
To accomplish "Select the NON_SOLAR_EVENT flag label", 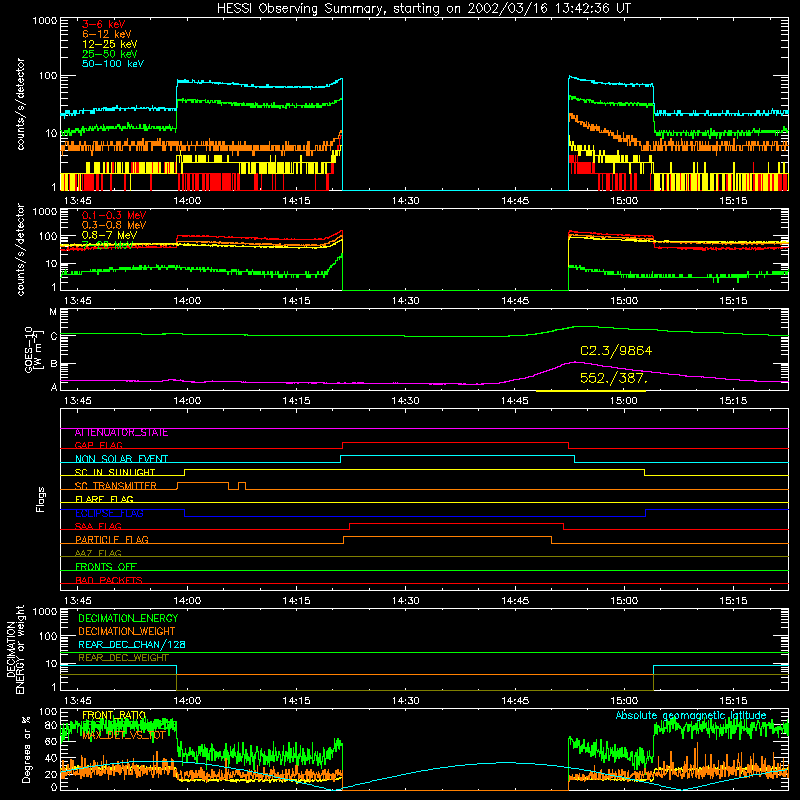I will [x=121, y=459].
